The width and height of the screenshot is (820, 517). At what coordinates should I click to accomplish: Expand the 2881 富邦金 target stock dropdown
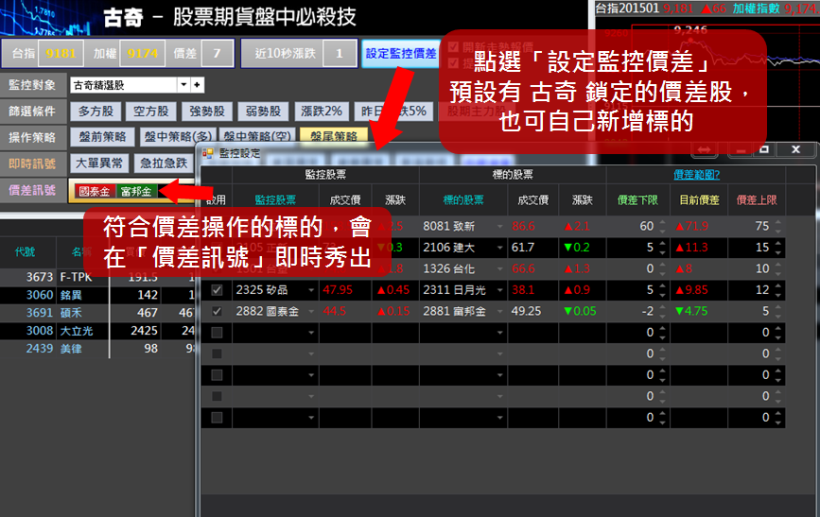point(500,311)
